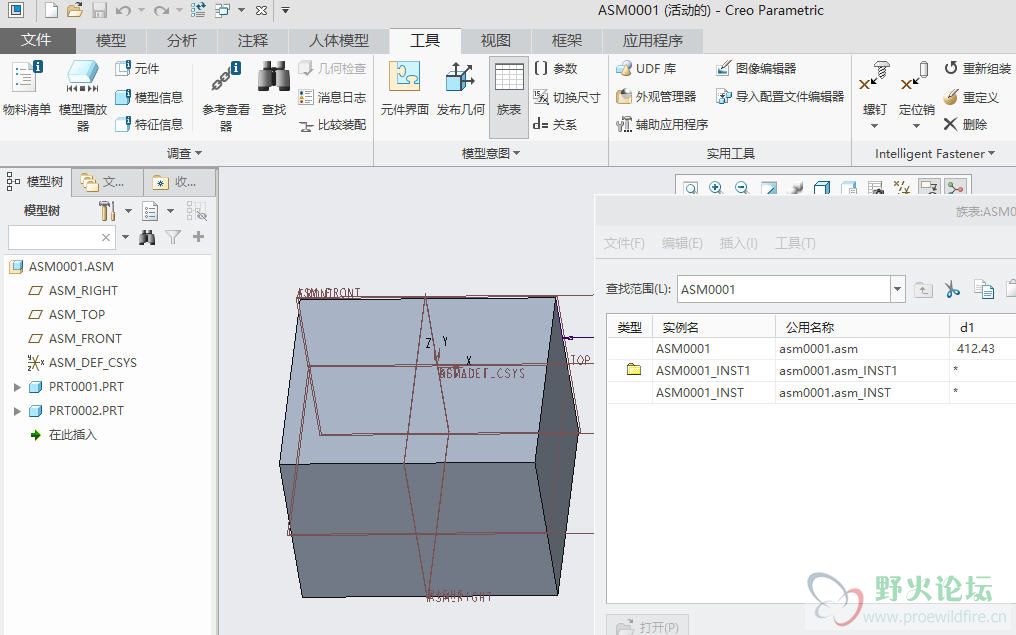Switch to the 注释 ribbon tab
This screenshot has width=1016, height=635.
[253, 41]
